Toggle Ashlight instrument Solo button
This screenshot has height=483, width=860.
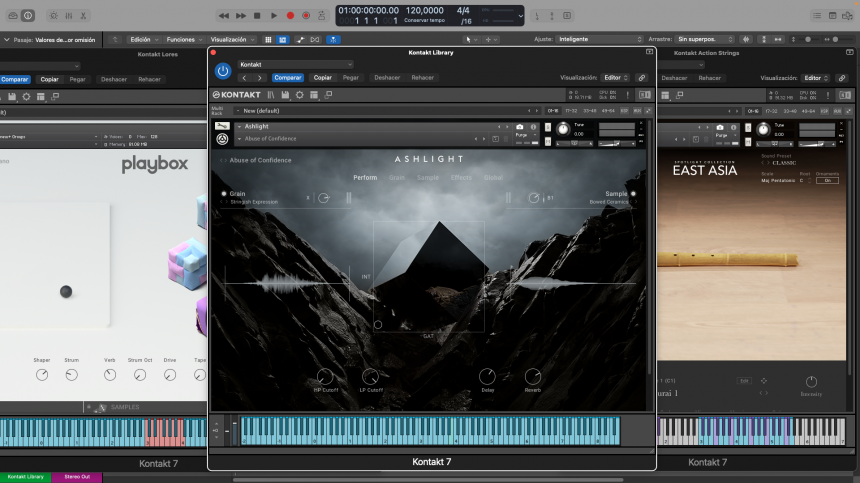547,127
